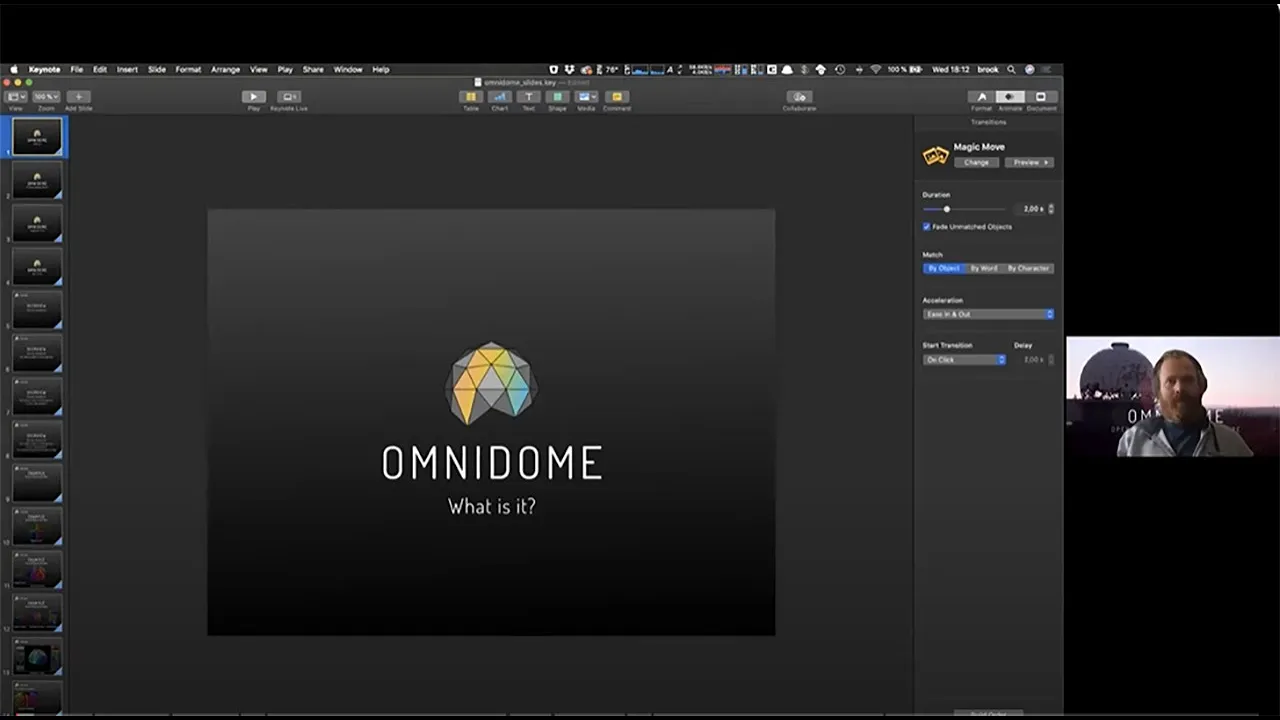The image size is (1280, 720).
Task: Open Keynote Live from the toolbar
Action: (x=289, y=97)
